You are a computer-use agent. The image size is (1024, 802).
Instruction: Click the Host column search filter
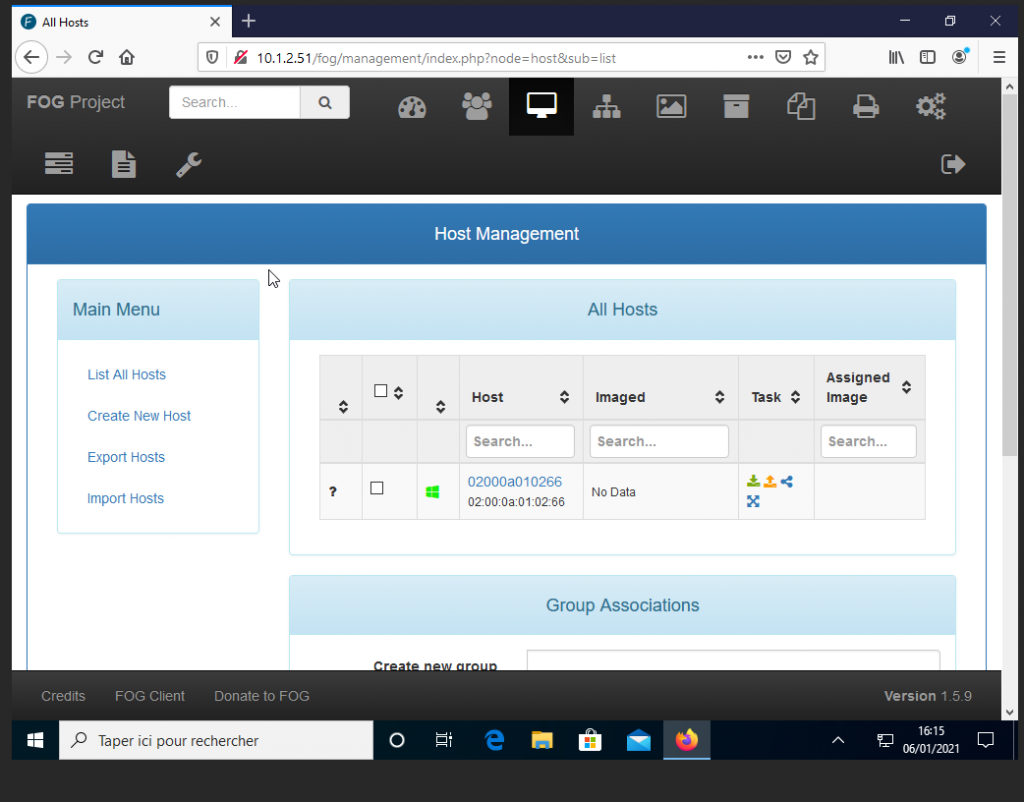pyautogui.click(x=520, y=441)
